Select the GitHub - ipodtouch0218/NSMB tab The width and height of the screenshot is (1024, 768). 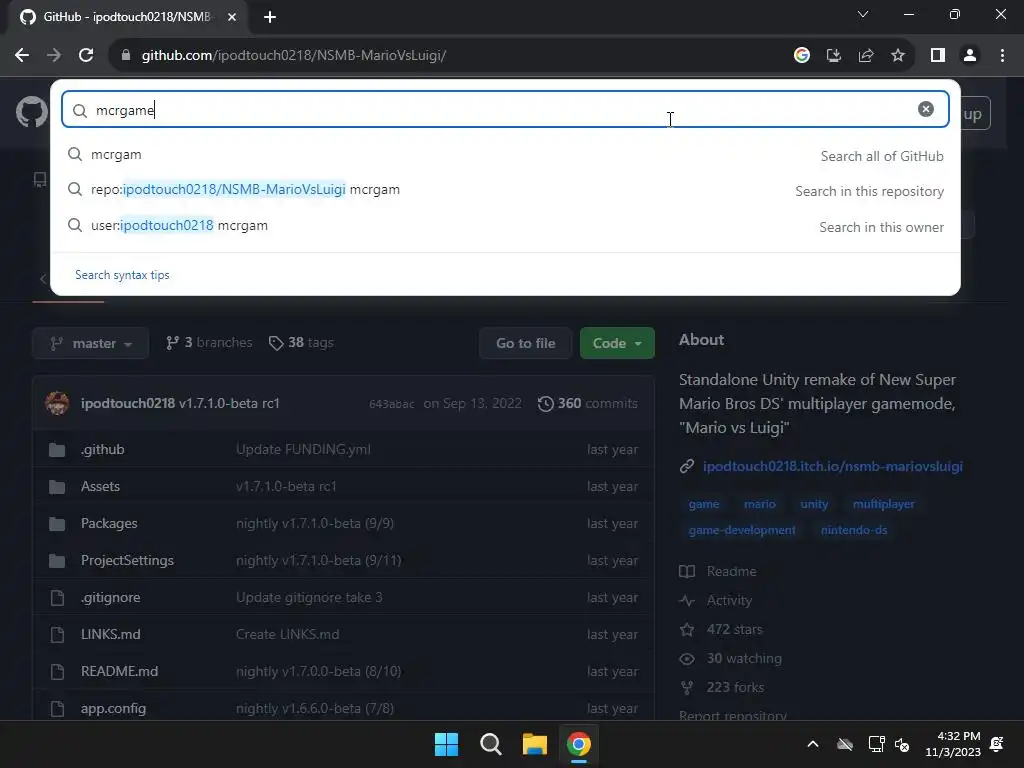[128, 18]
